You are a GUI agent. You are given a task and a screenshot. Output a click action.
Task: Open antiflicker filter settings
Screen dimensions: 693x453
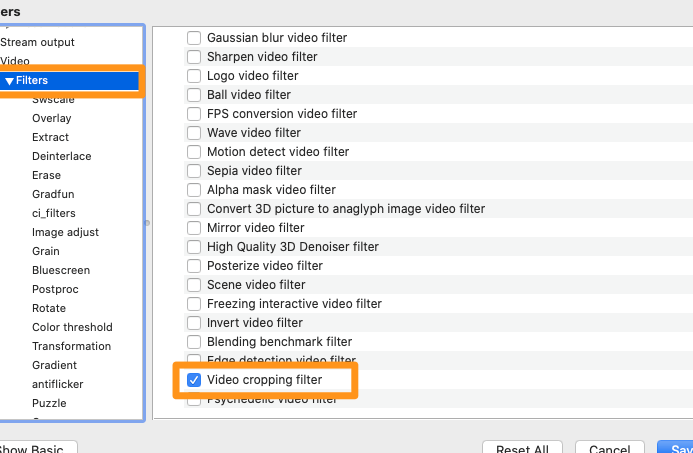57,384
